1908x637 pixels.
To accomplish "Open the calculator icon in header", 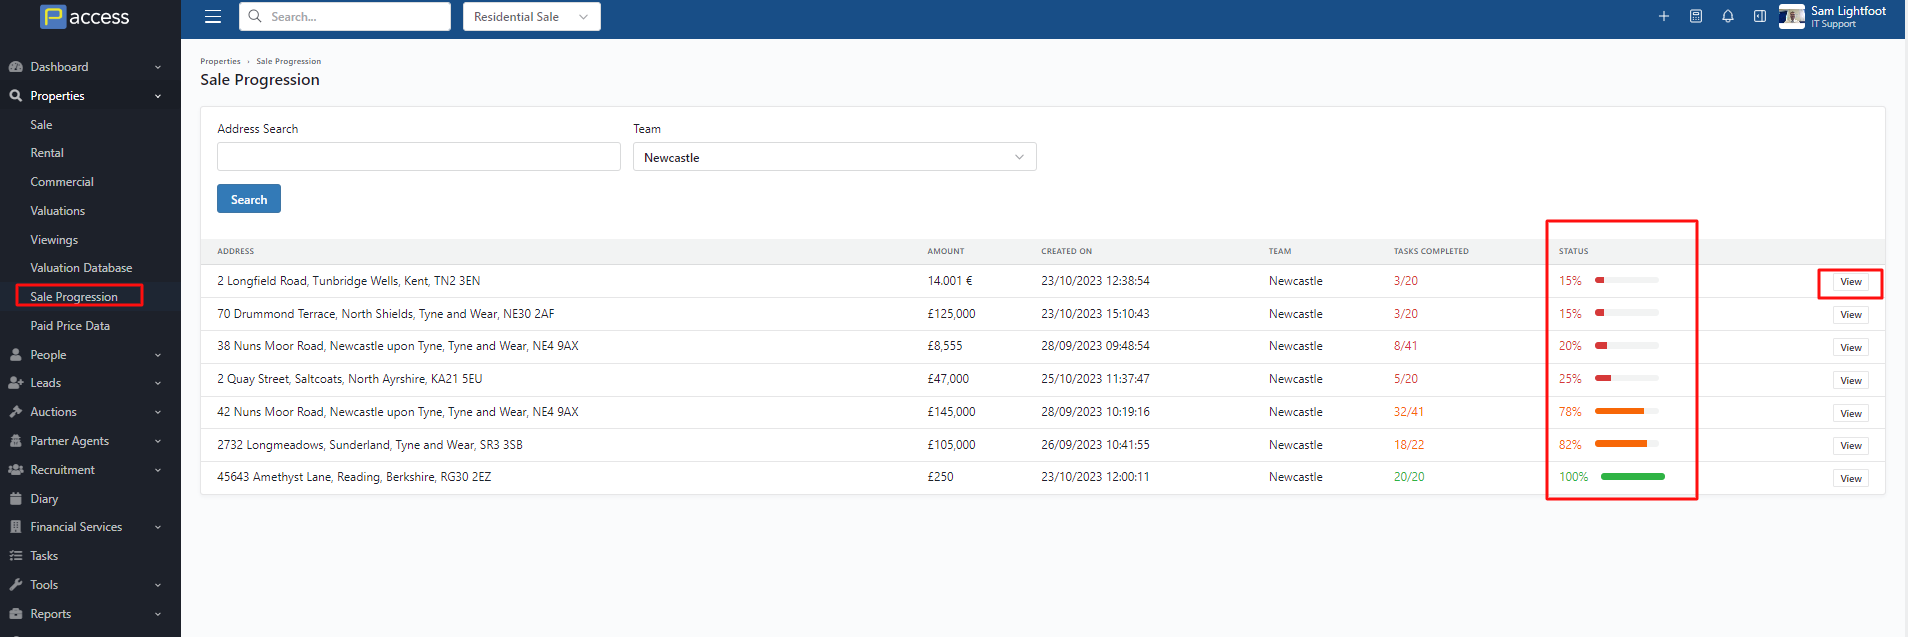I will [x=1696, y=16].
